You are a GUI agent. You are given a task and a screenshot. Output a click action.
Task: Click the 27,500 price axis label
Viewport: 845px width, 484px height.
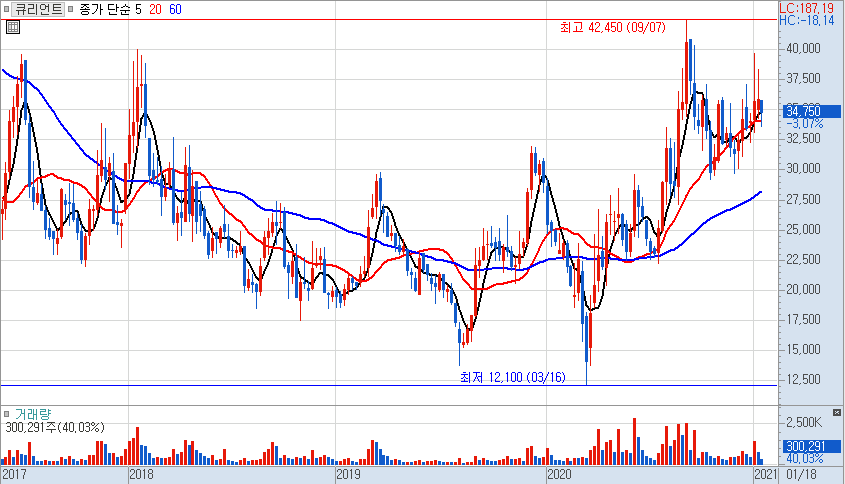click(804, 199)
